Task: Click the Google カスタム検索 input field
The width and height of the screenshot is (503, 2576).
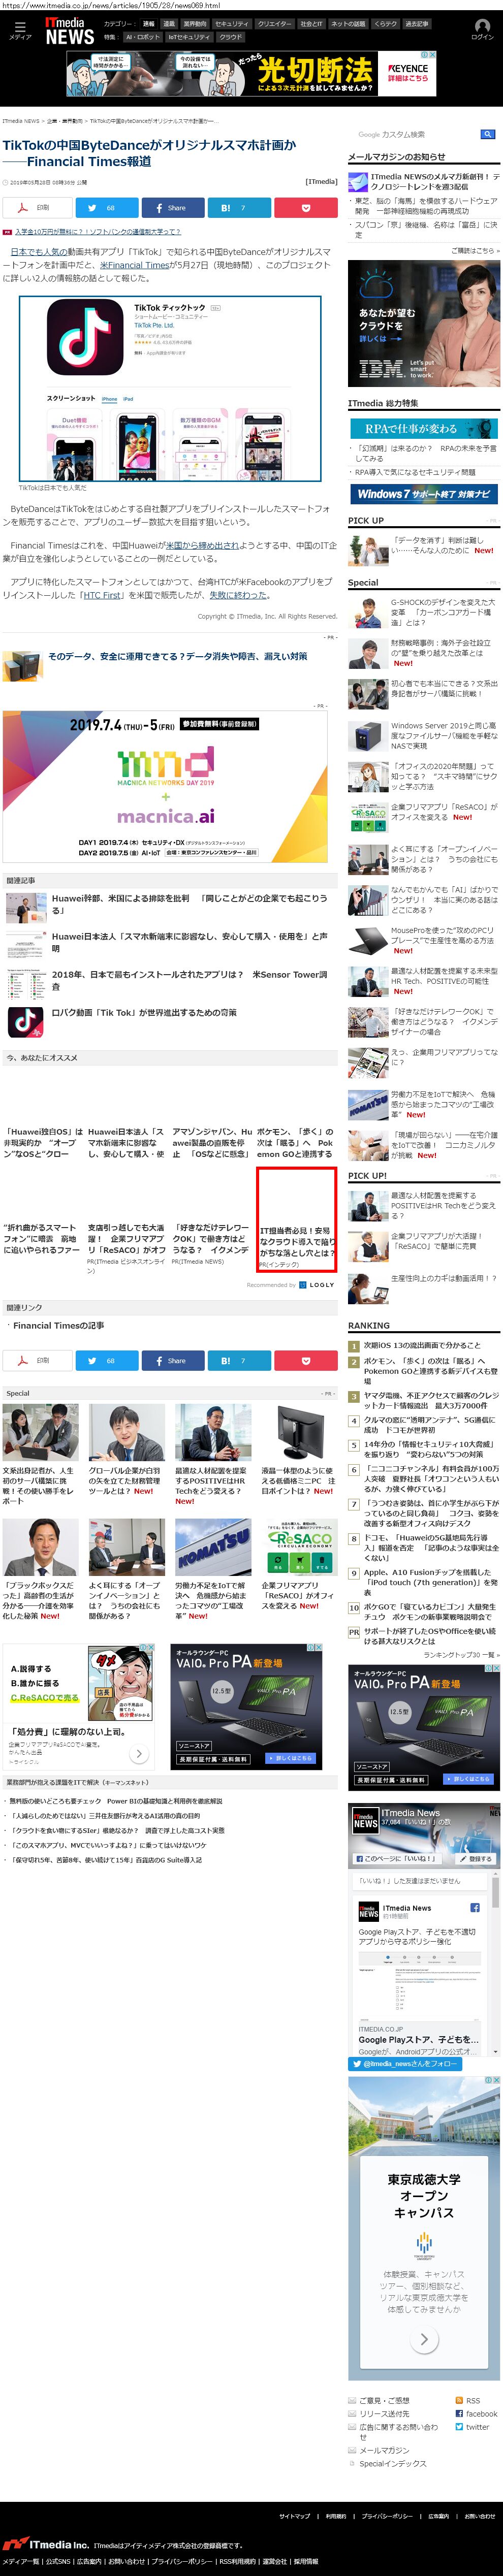Action: tap(417, 134)
